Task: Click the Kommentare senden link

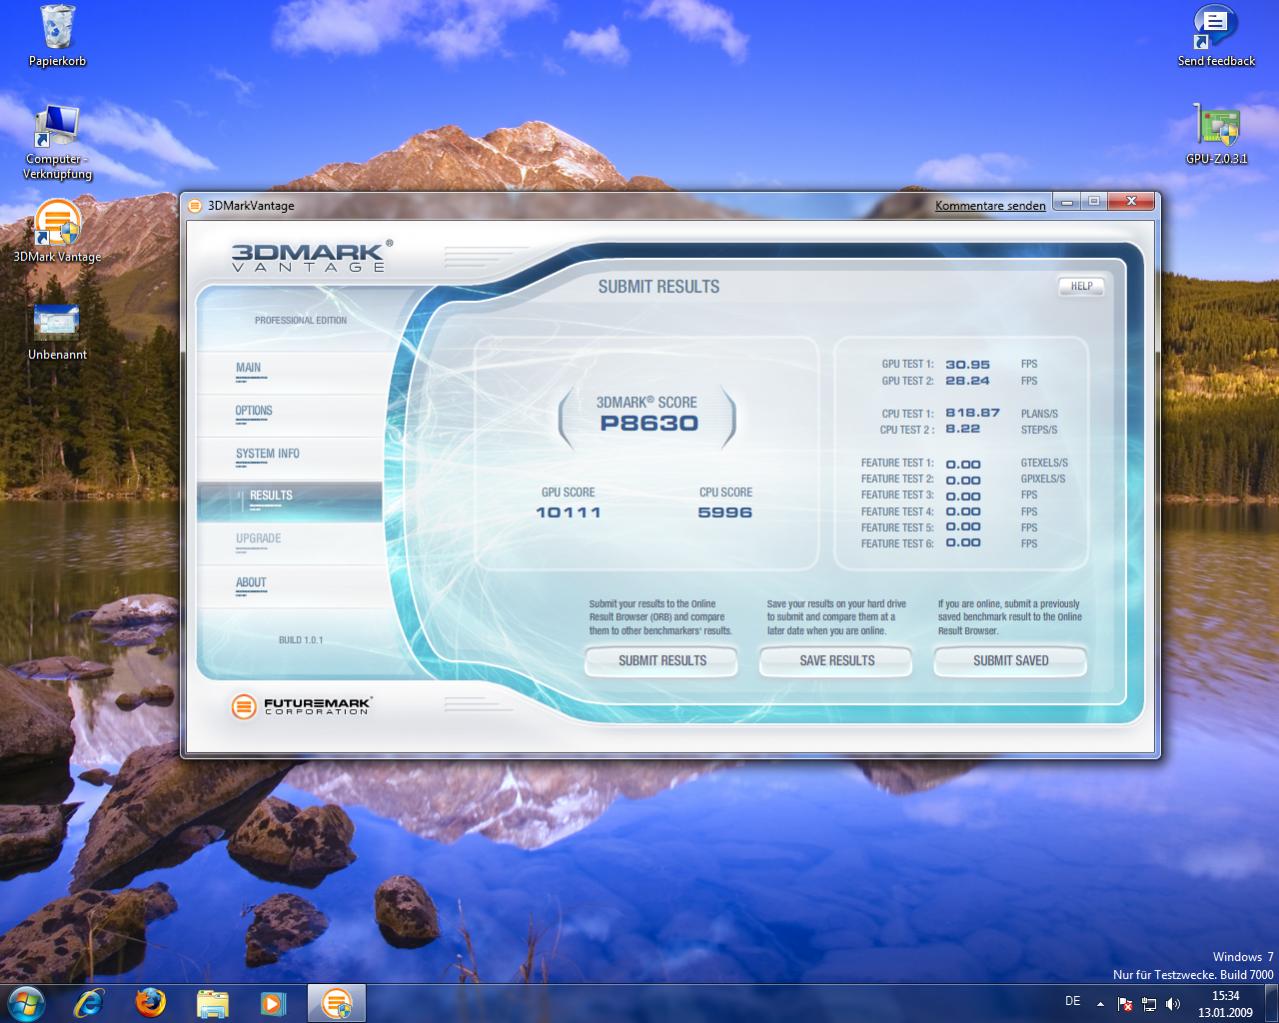Action: tap(990, 205)
